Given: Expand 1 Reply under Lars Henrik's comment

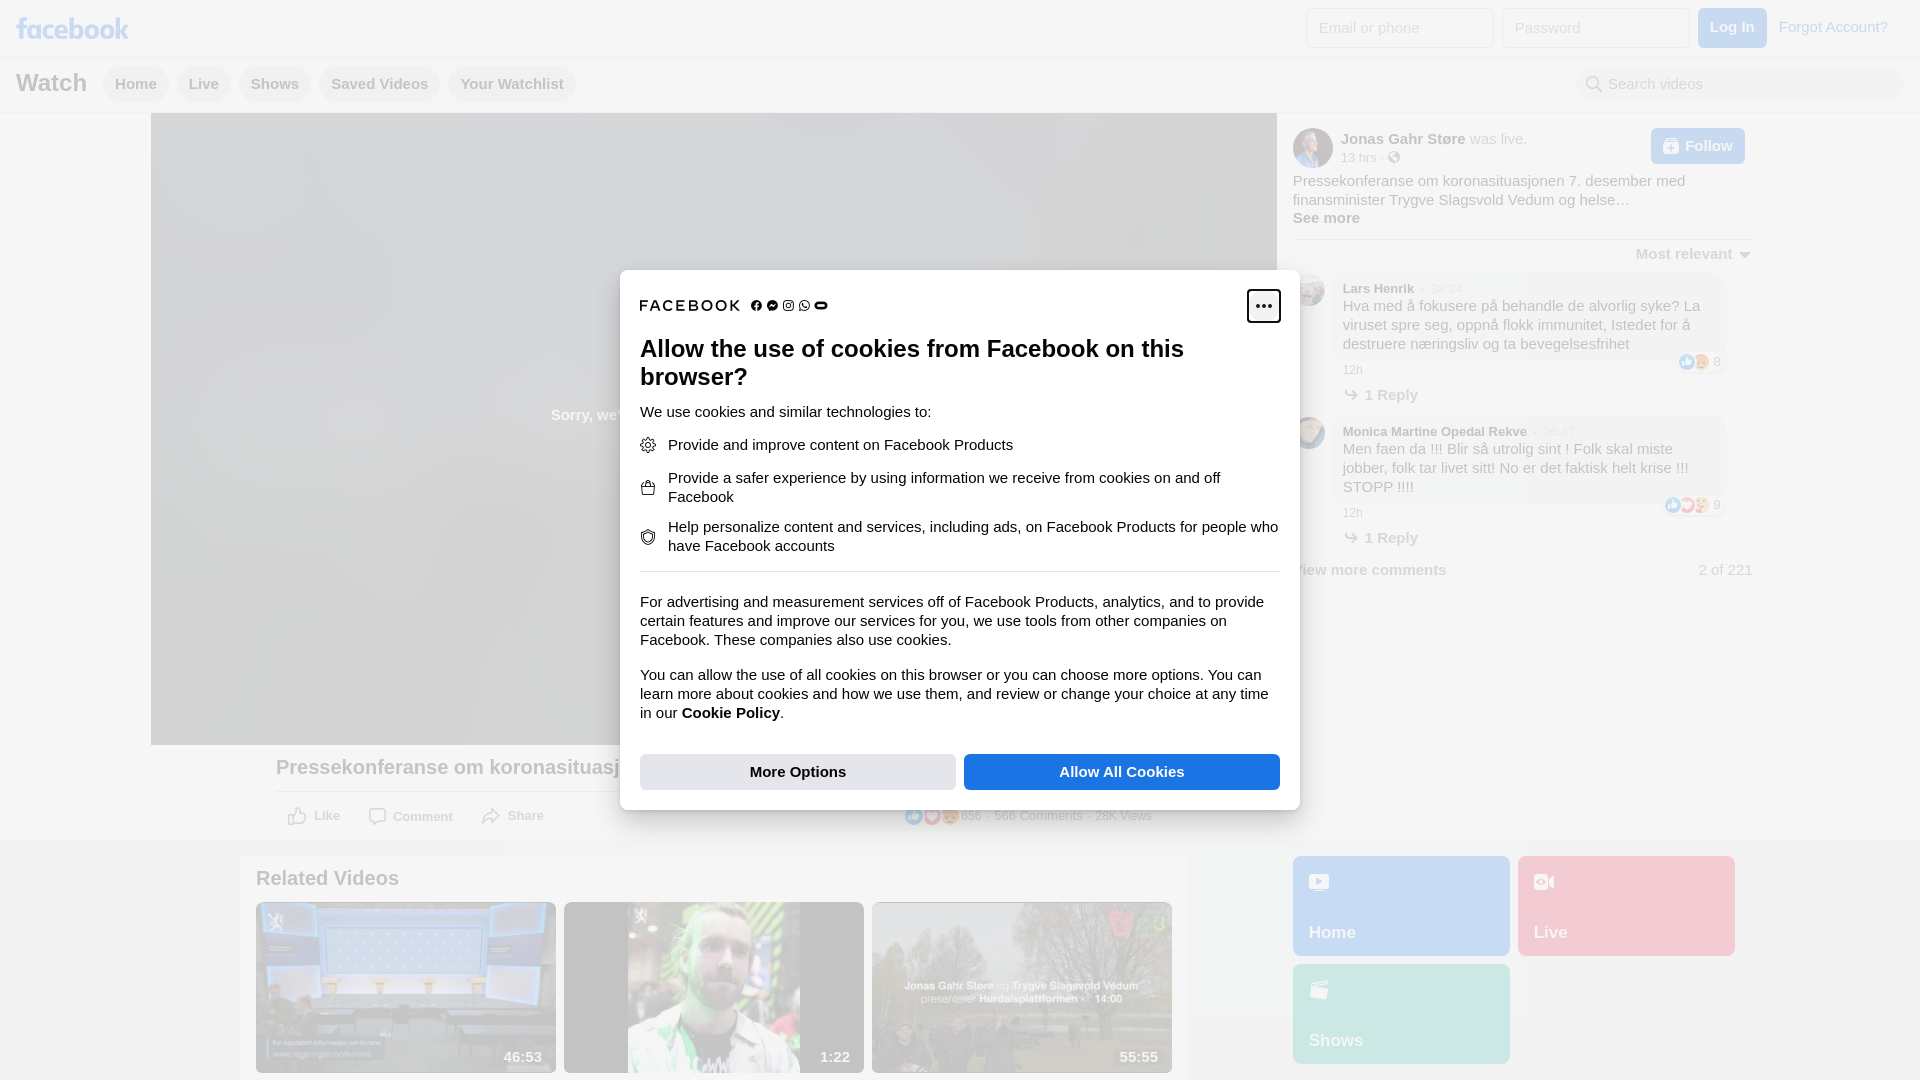Looking at the screenshot, I should (x=1380, y=395).
